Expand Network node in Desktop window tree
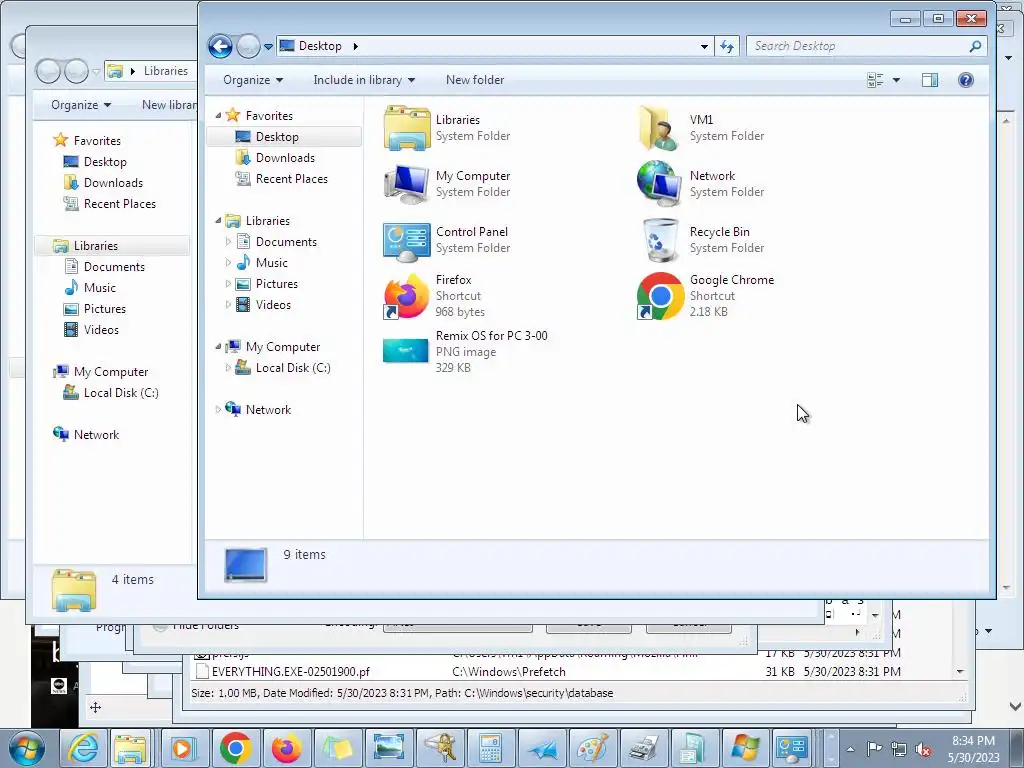 (218, 409)
